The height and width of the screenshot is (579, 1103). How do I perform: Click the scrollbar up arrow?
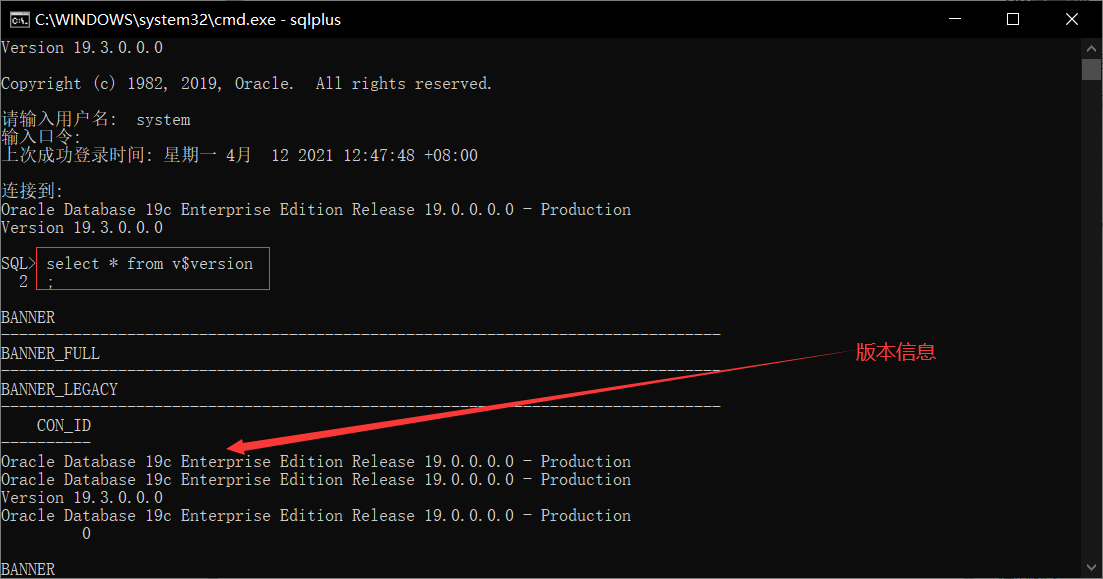[1091, 46]
